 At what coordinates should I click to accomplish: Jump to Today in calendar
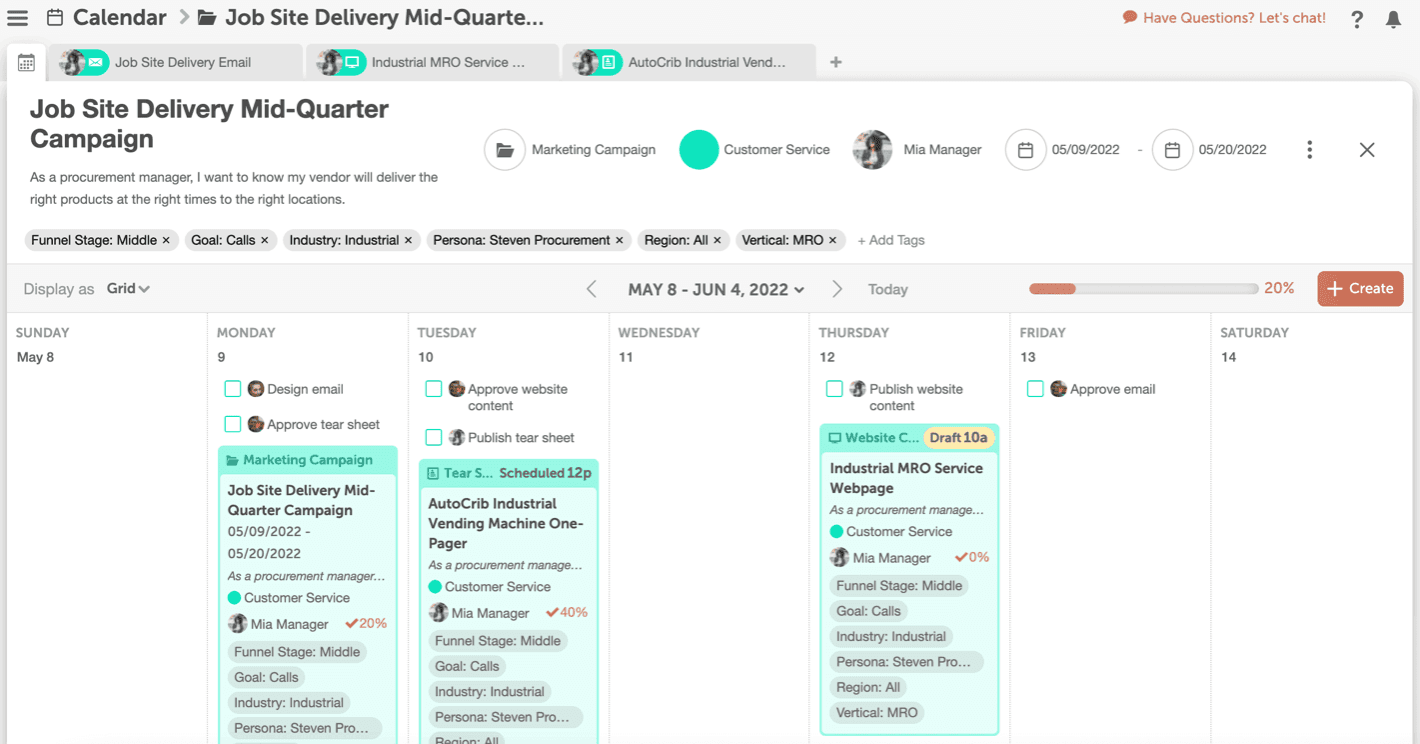click(887, 289)
